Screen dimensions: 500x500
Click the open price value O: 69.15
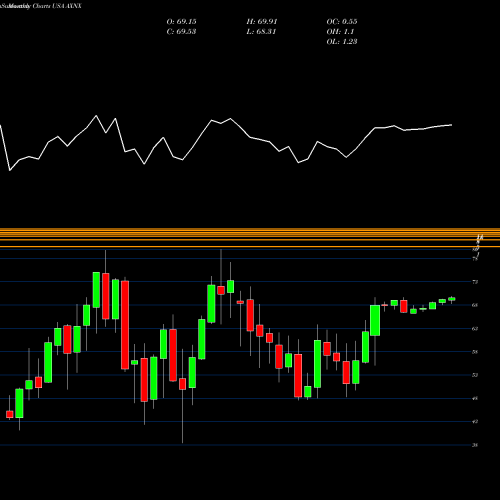coord(181,22)
